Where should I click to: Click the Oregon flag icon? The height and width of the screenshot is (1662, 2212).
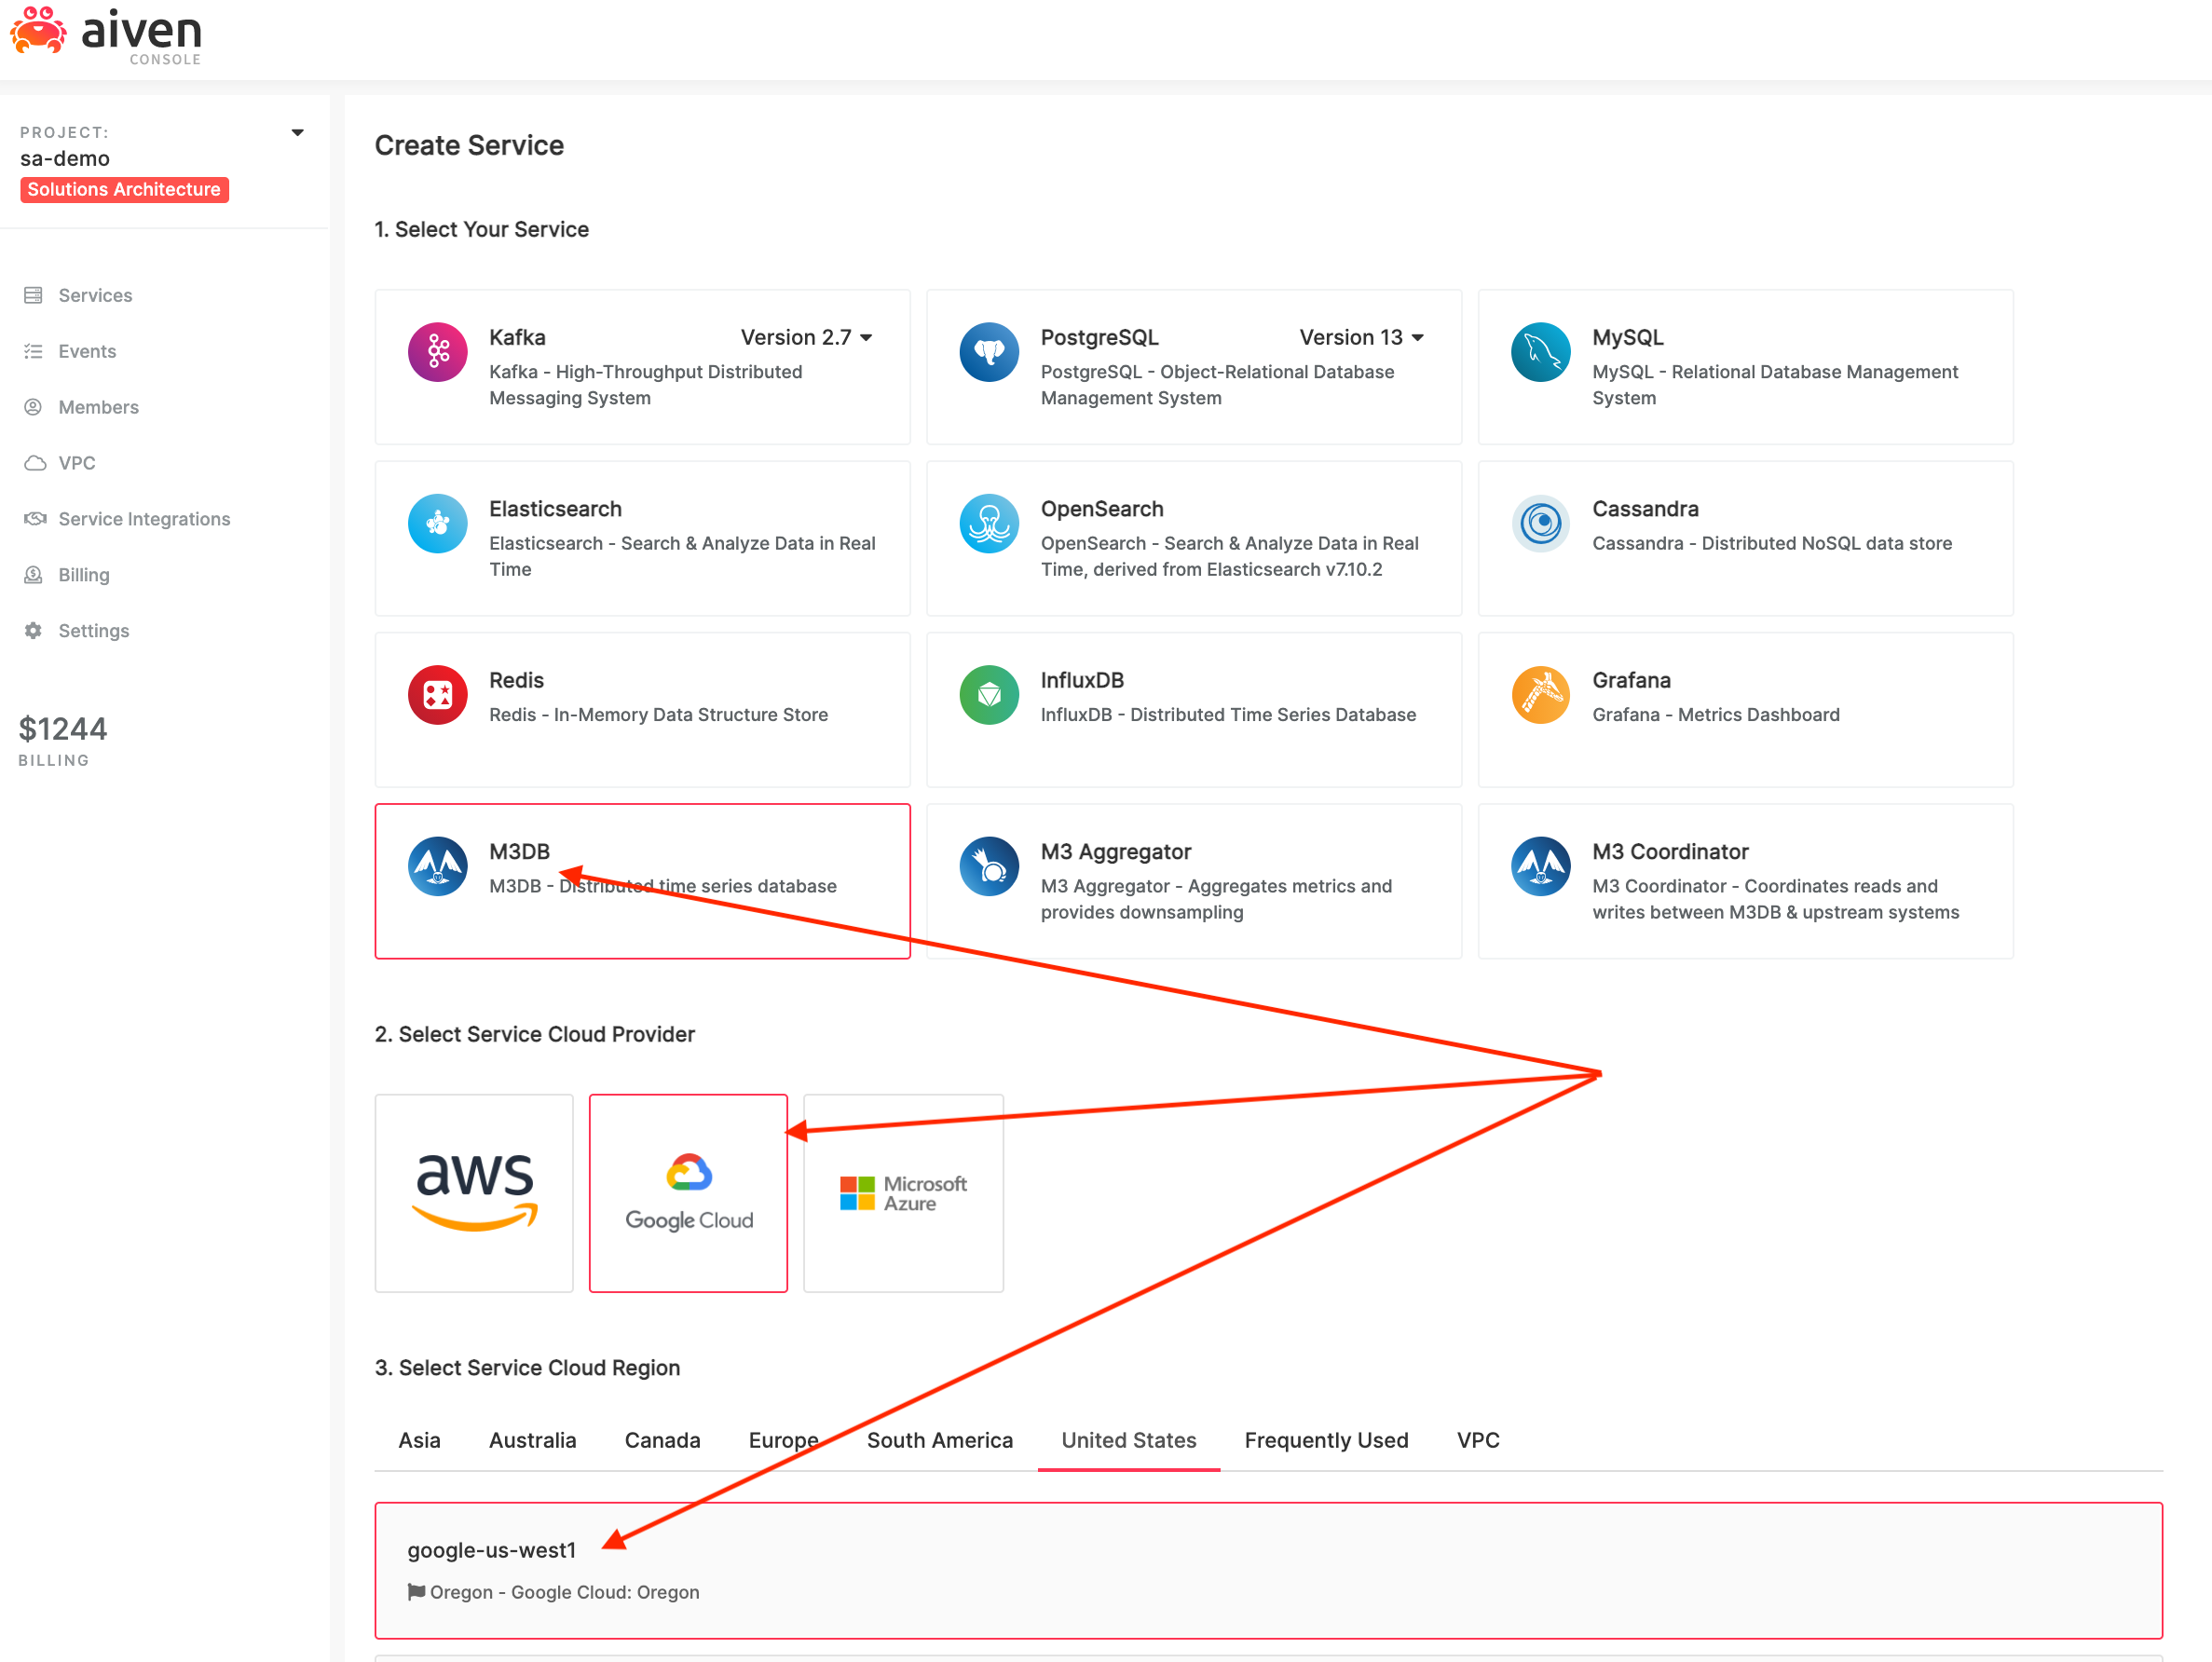pos(416,1591)
